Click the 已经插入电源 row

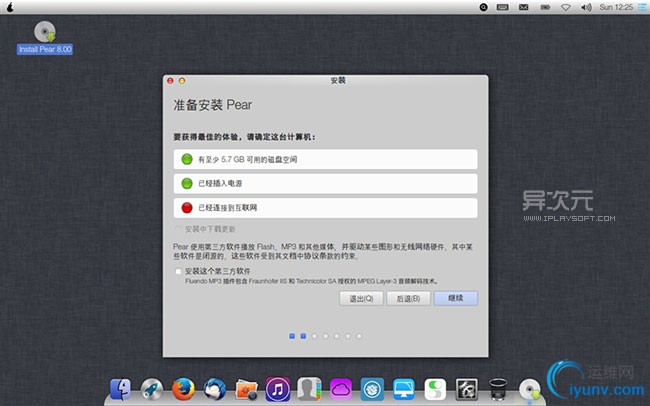tap(325, 183)
